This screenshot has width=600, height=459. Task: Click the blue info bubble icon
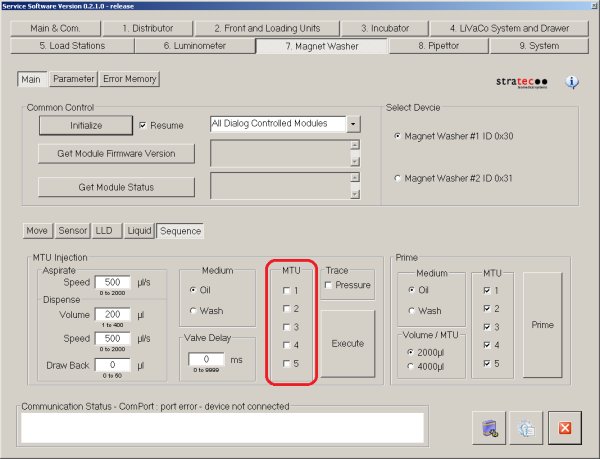(x=573, y=82)
